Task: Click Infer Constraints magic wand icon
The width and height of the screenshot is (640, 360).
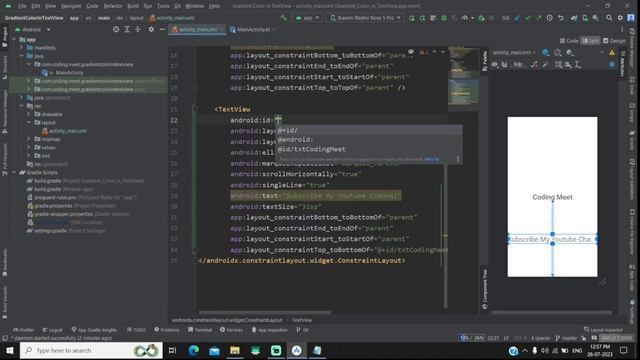Action: click(x=545, y=64)
